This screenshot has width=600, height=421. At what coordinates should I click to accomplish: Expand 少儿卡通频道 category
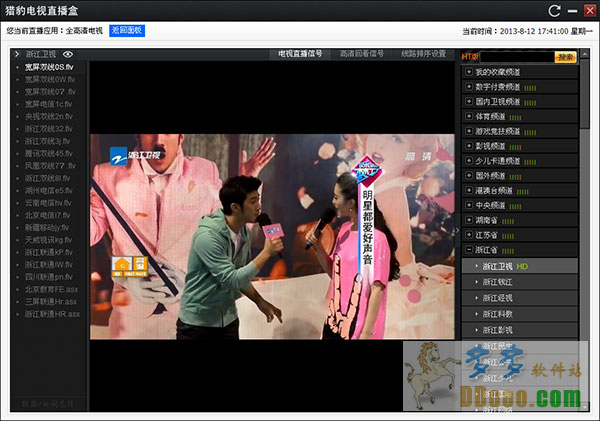[520, 161]
